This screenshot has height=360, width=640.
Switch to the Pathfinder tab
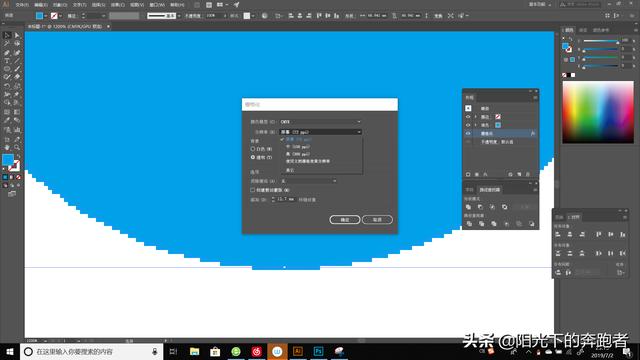[x=489, y=189]
